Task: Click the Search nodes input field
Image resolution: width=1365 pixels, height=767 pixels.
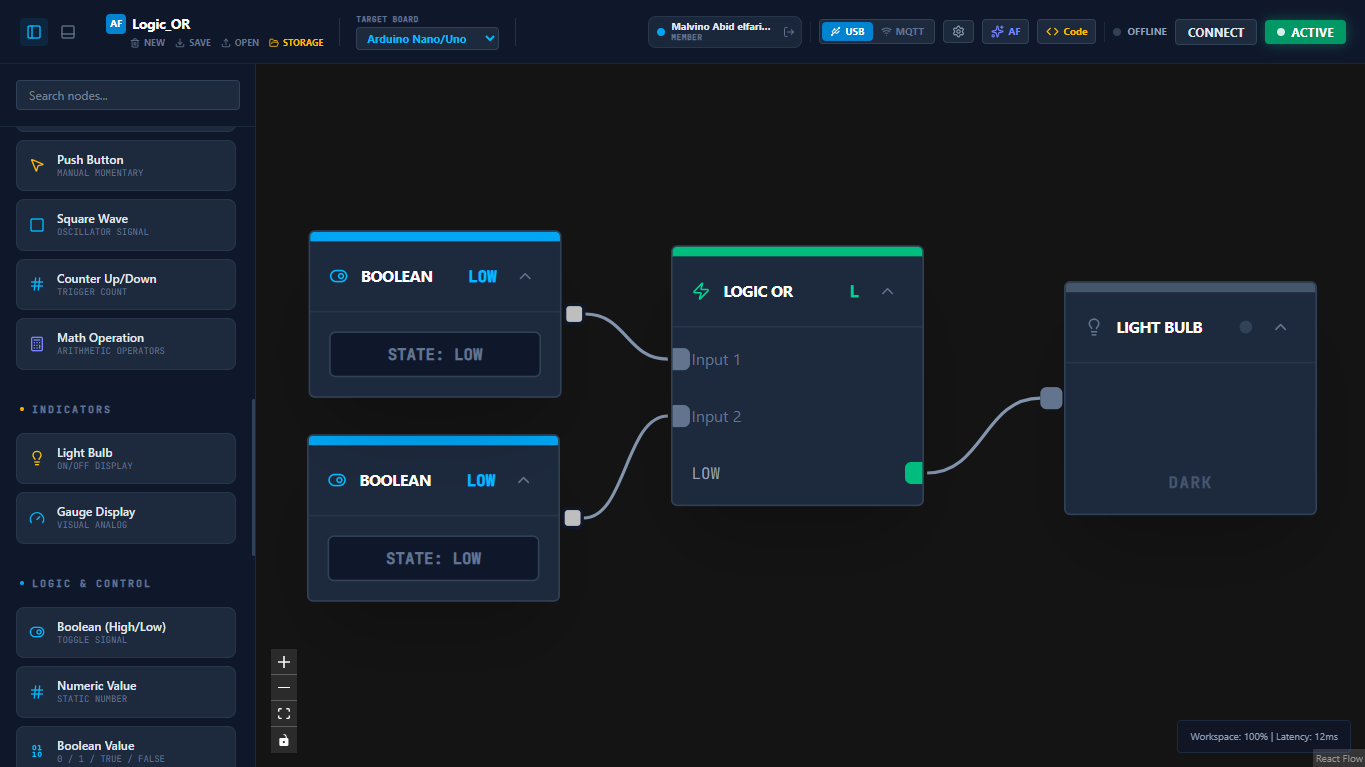Action: [x=128, y=95]
